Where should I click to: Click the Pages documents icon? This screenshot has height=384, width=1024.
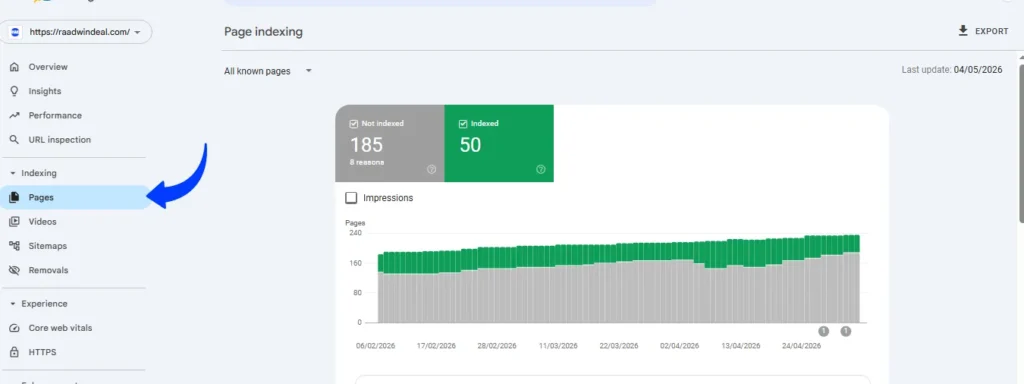point(14,197)
